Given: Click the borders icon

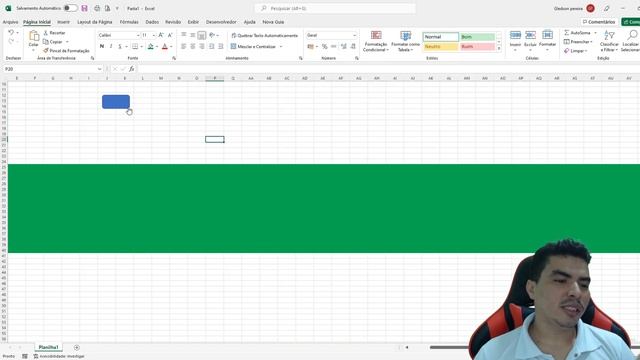Looking at the screenshot, I should 135,47.
